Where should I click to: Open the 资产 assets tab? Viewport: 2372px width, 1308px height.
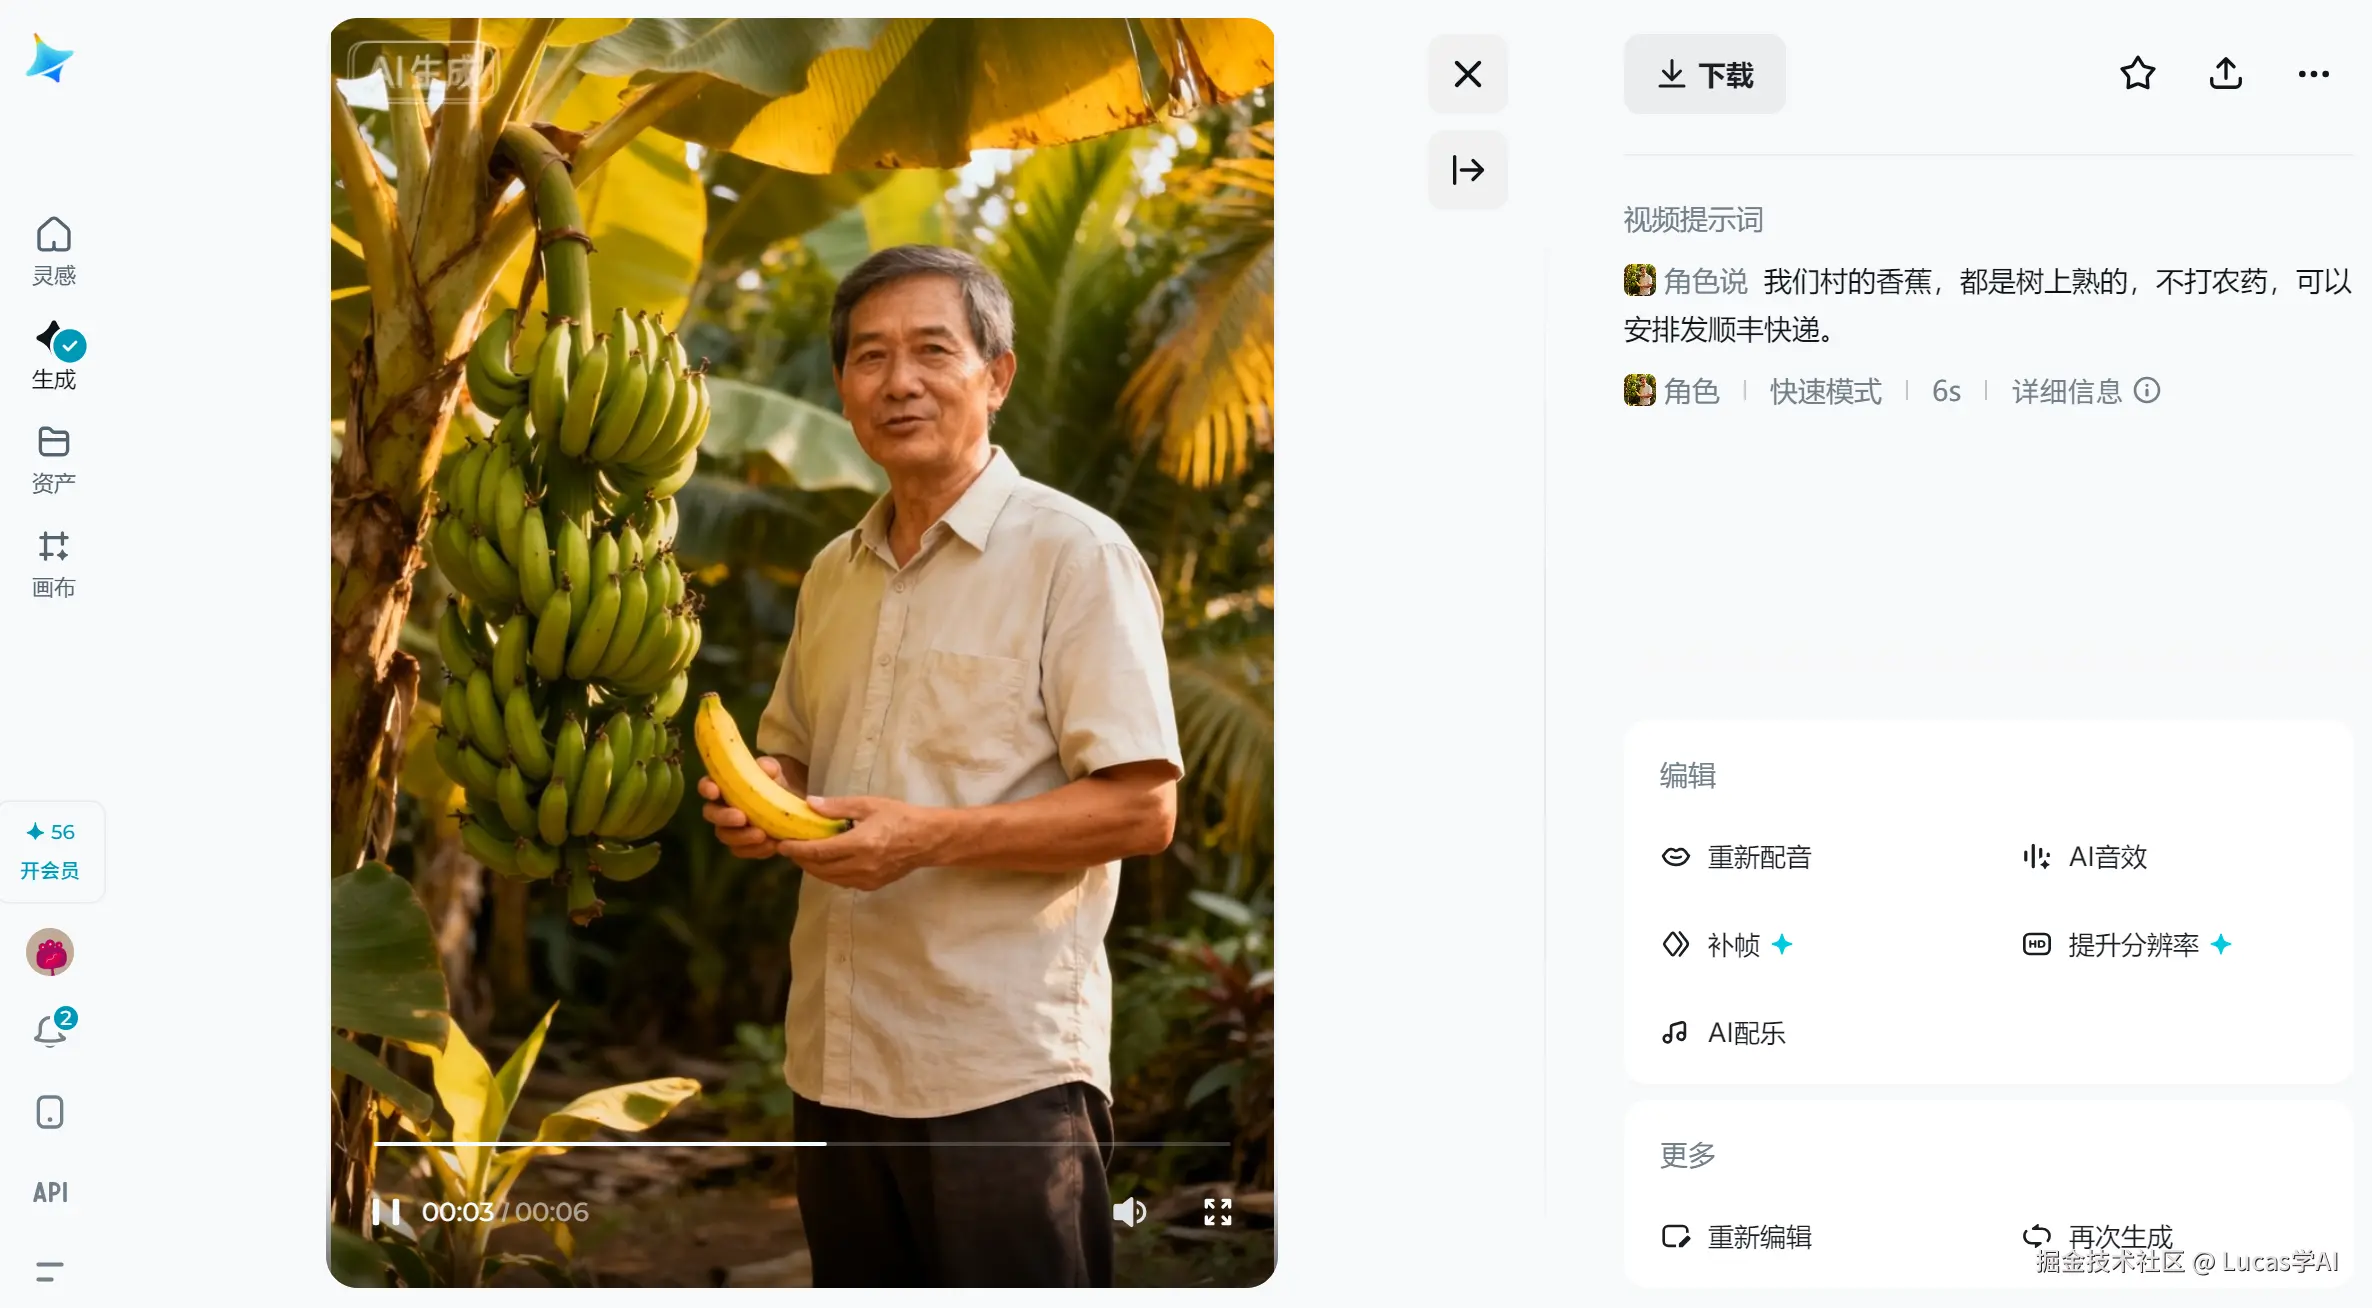[x=54, y=459]
